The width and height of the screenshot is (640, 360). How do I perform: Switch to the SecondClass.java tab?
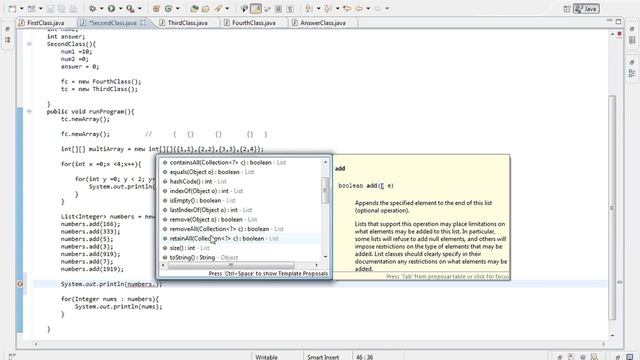(x=112, y=23)
